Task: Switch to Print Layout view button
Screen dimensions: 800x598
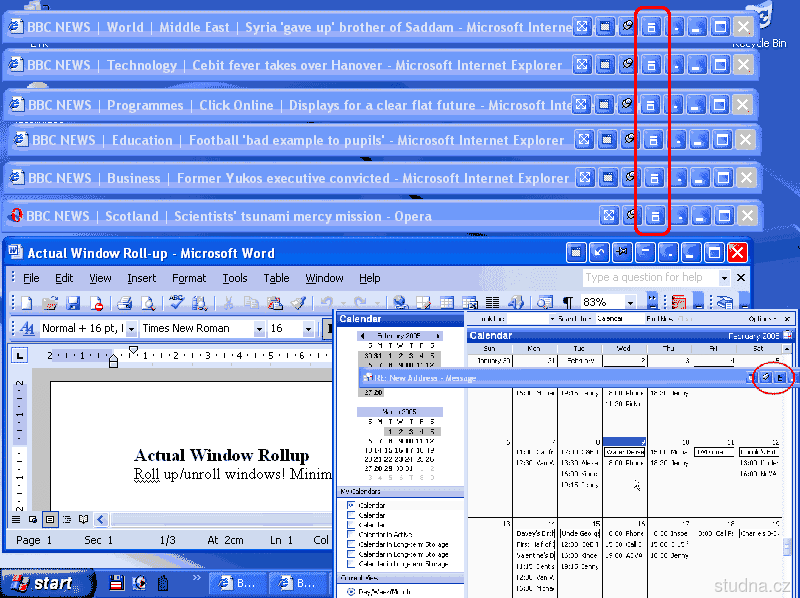Action: click(x=49, y=520)
